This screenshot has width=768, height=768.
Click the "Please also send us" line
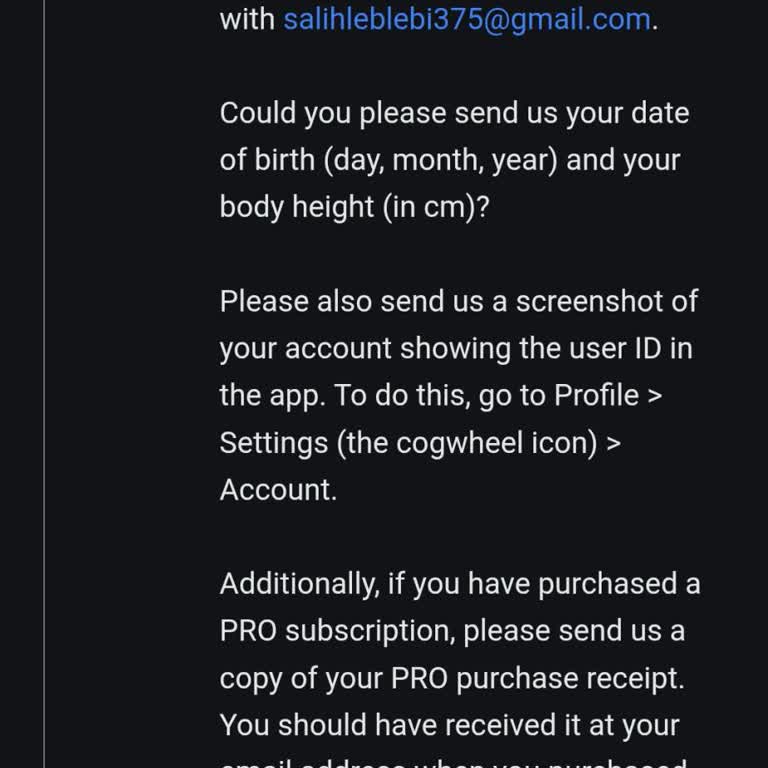point(364,301)
